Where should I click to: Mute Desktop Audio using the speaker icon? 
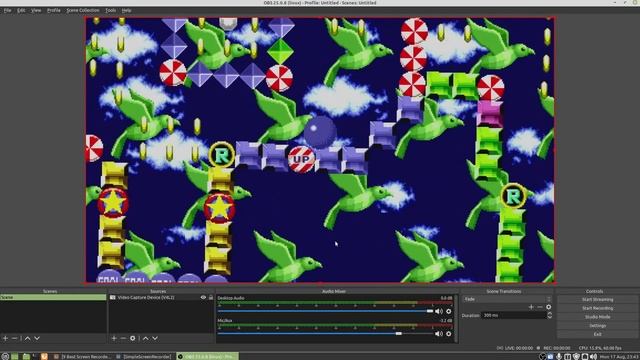[439, 311]
